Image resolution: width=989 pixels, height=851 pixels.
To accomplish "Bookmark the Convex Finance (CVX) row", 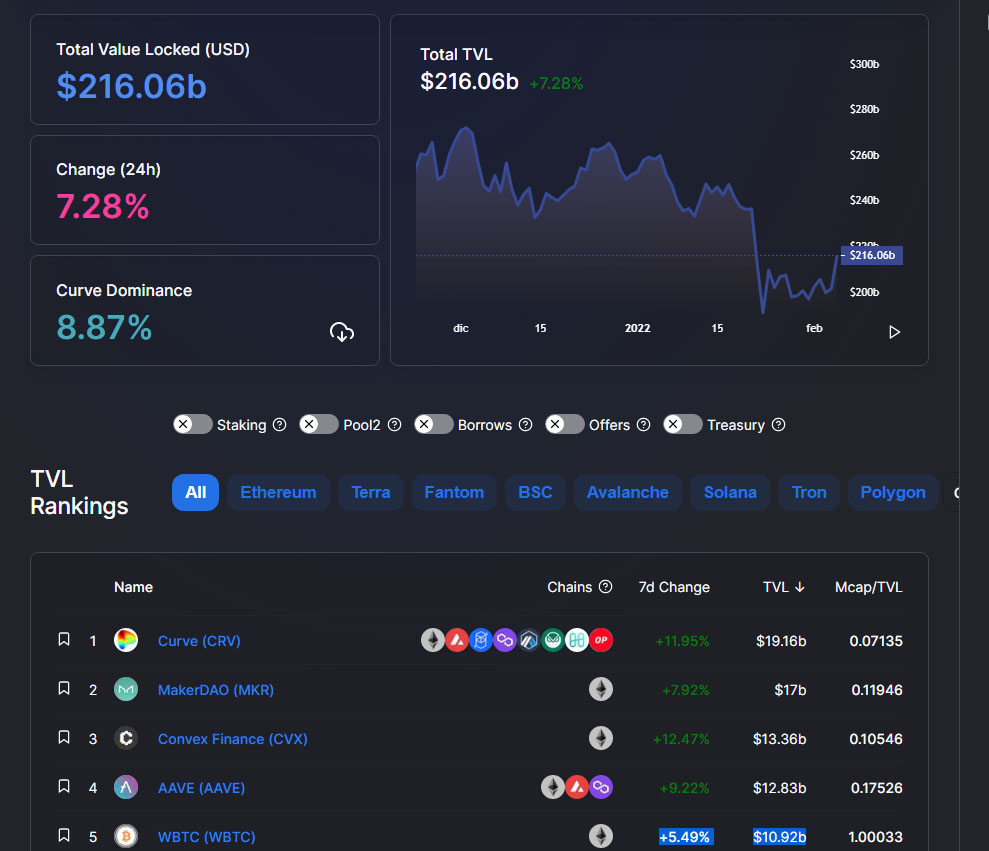I will [64, 737].
